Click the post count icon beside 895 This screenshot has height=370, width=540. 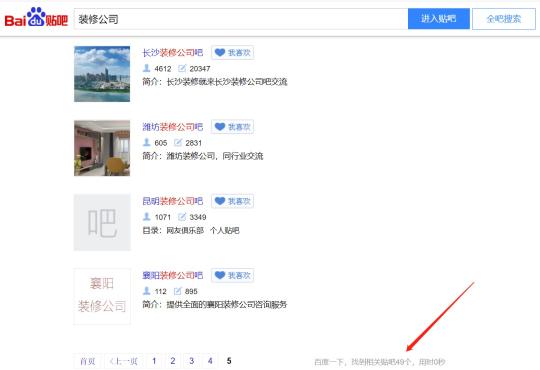177,291
